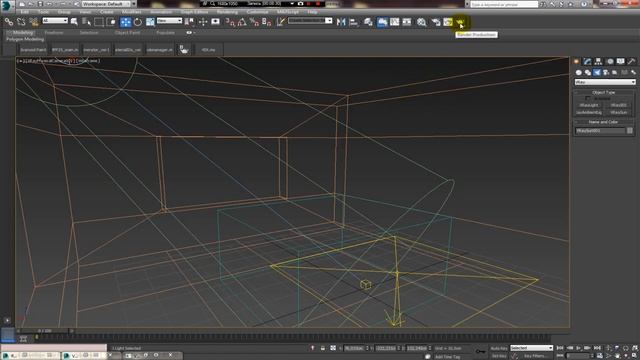The image size is (640, 360).
Task: Open the Layer Manager
Action: point(368,22)
